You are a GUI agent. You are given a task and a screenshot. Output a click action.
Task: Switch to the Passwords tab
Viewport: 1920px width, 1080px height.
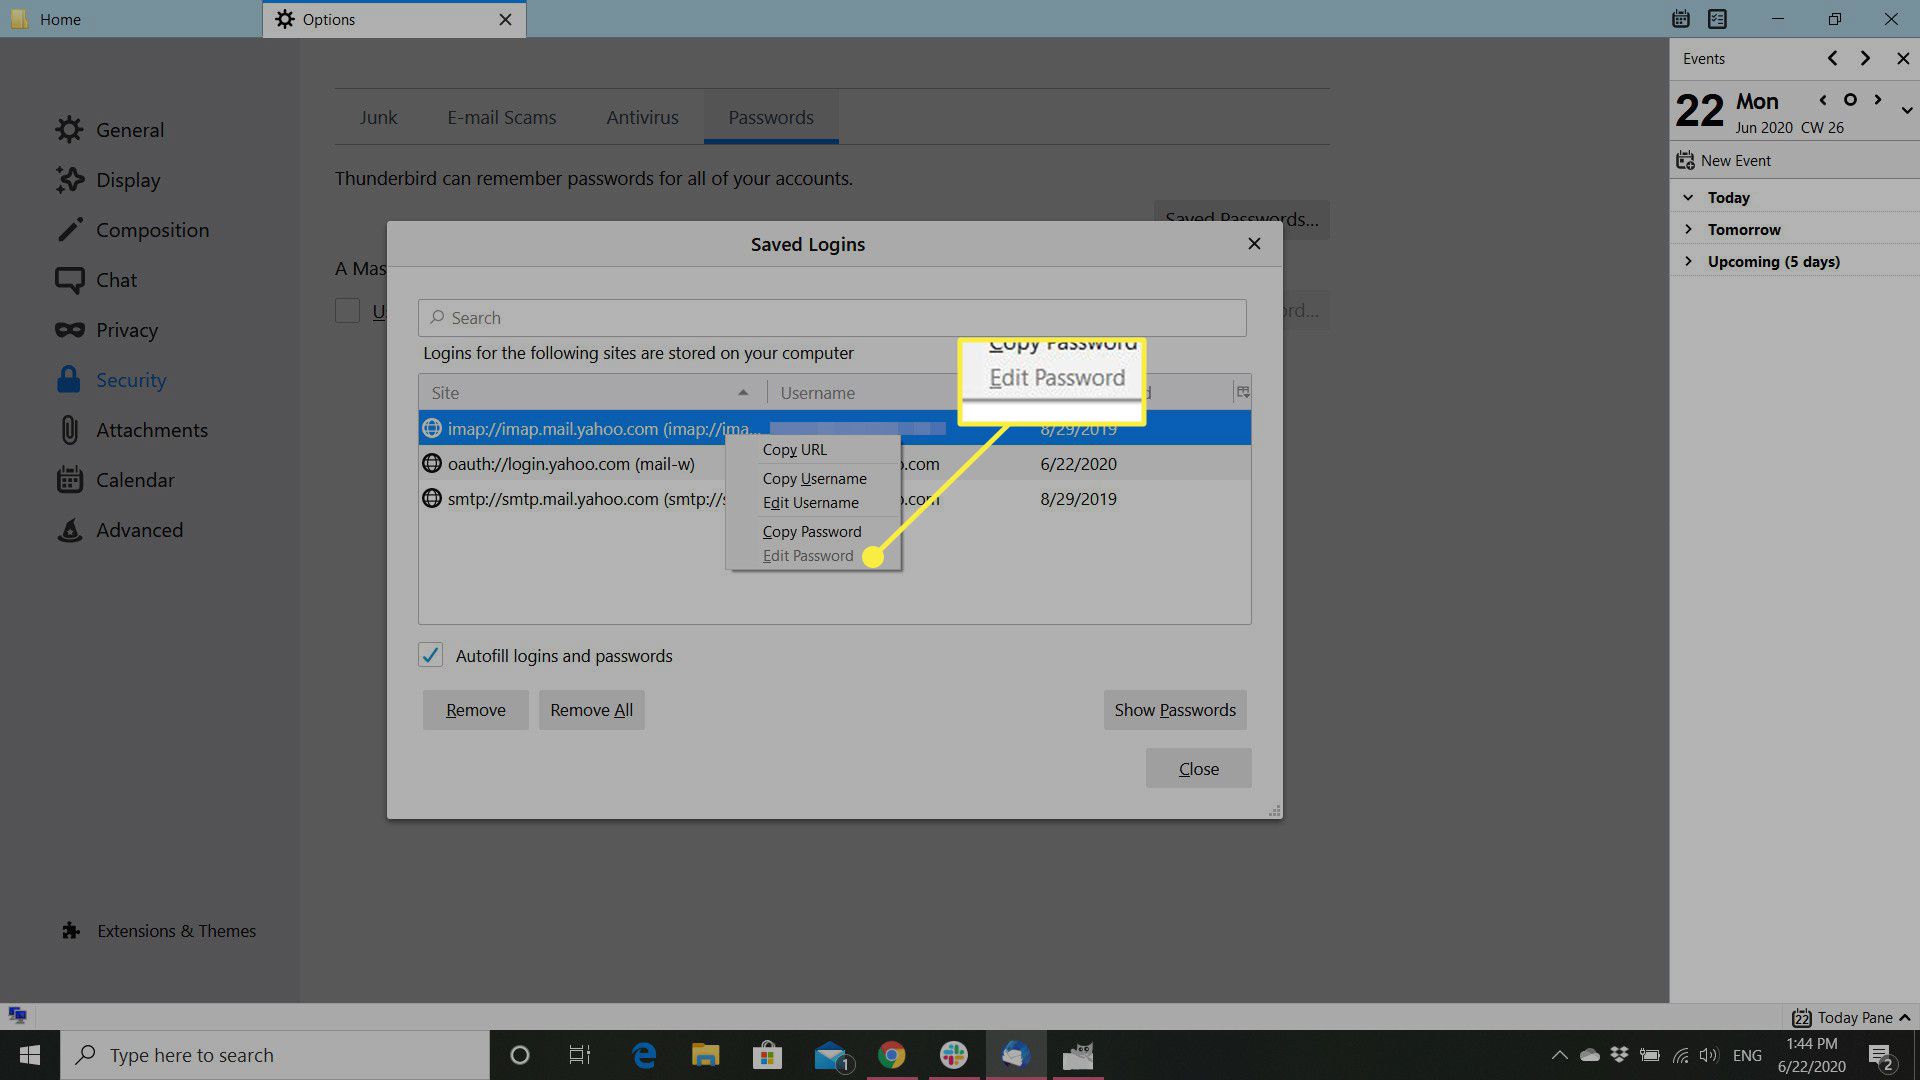[771, 117]
